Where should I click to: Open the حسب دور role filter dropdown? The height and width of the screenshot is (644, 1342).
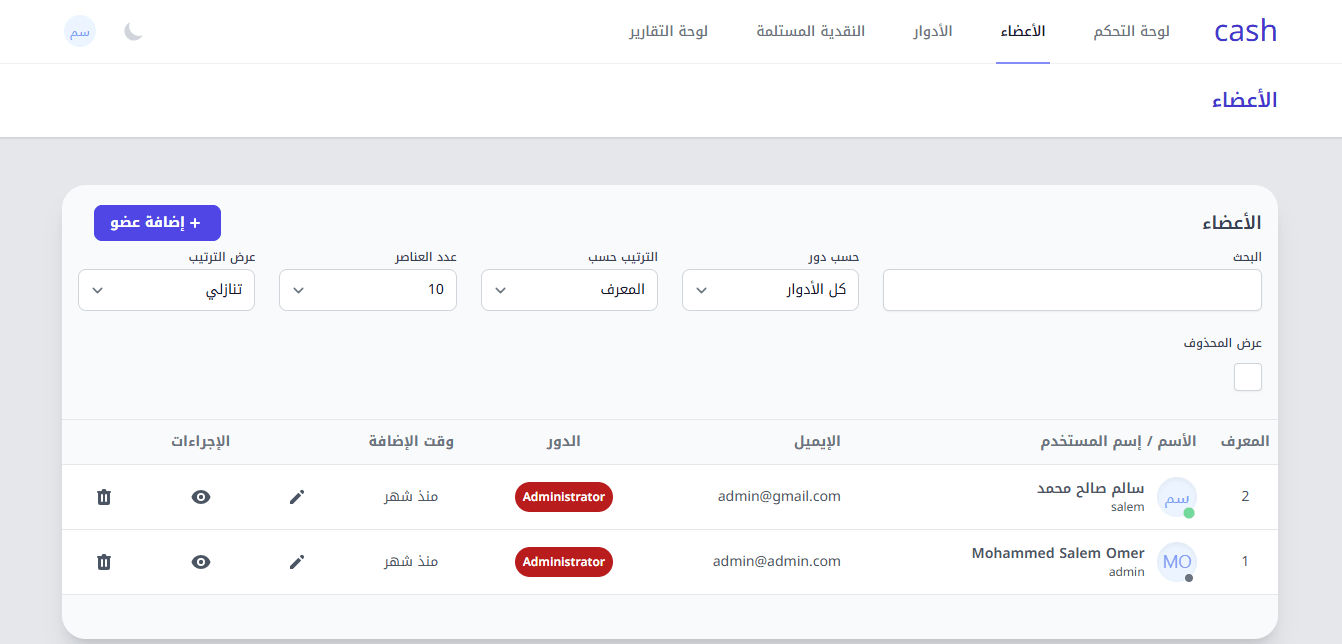pyautogui.click(x=770, y=290)
